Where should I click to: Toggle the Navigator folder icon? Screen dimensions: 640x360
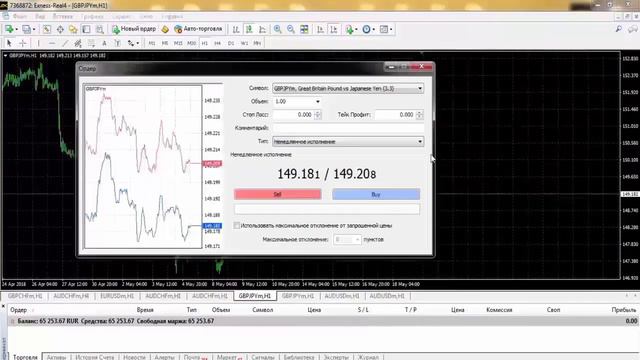pyautogui.click(x=73, y=29)
